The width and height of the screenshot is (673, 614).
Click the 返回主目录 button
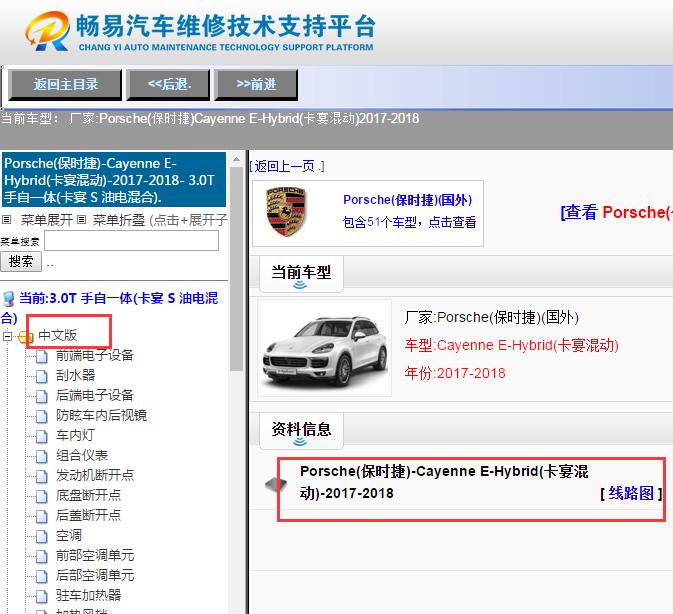pos(65,85)
